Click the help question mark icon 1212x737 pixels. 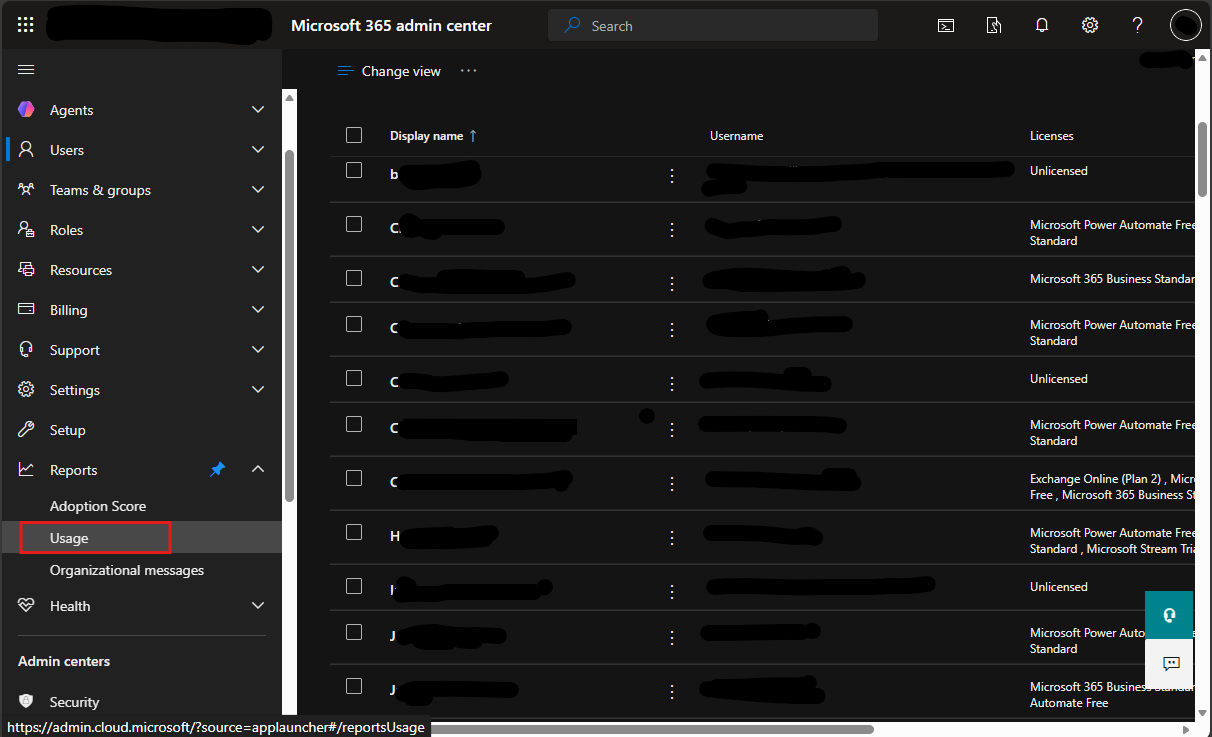pos(1138,25)
